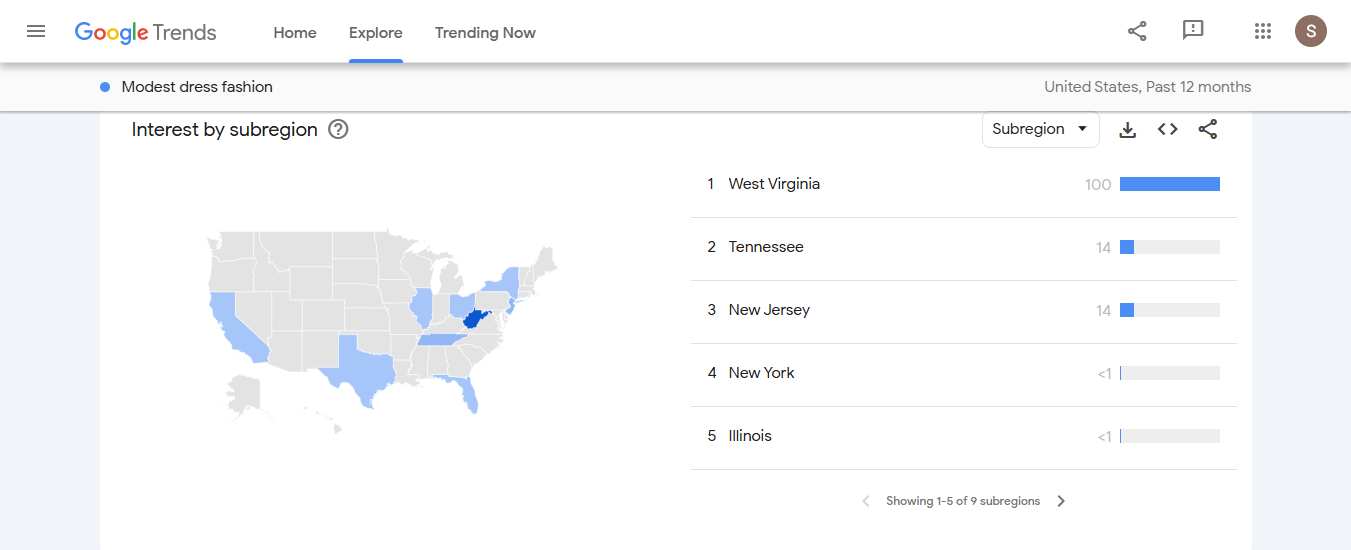The width and height of the screenshot is (1351, 550).
Task: Go to next page of subregions
Action: pyautogui.click(x=1061, y=501)
